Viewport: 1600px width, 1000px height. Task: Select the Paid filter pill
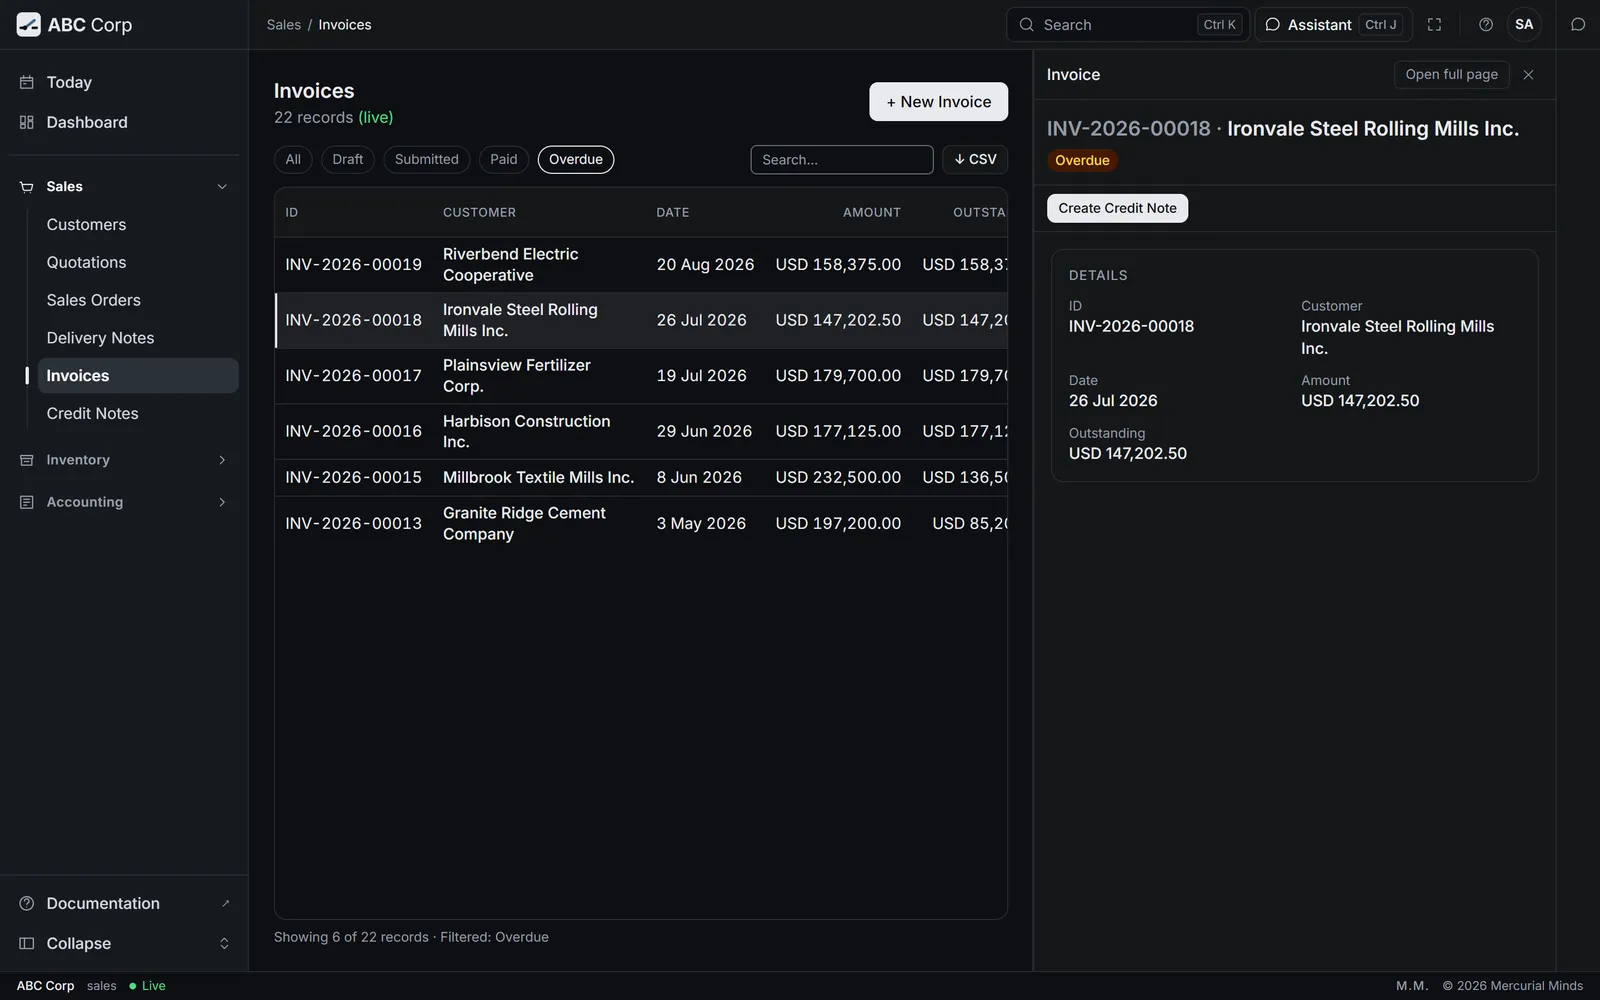click(x=504, y=160)
